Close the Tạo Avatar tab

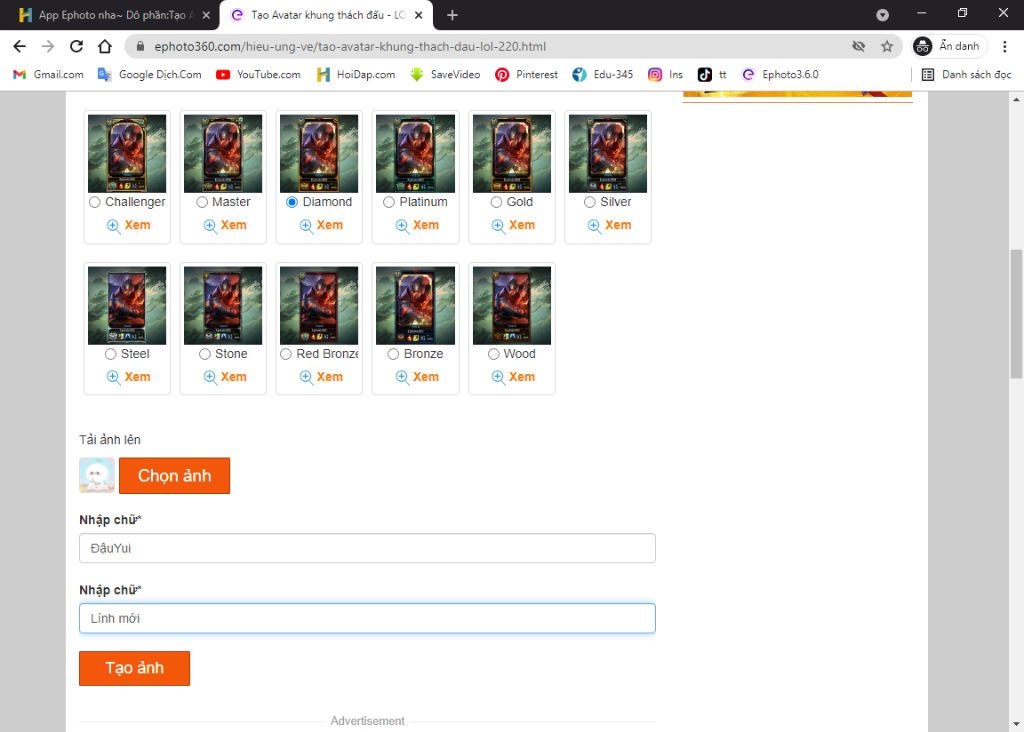click(419, 15)
